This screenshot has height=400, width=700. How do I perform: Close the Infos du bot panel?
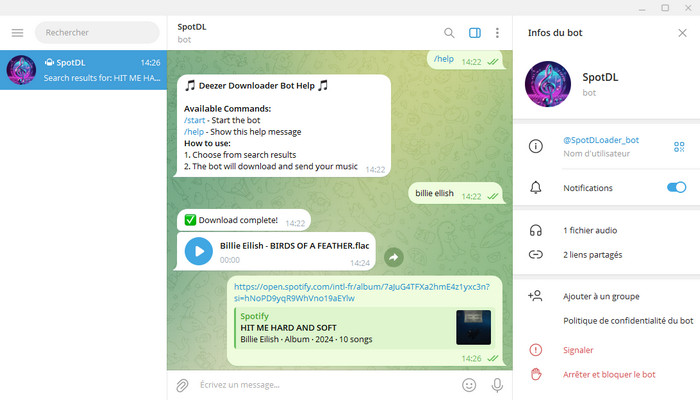click(x=682, y=33)
